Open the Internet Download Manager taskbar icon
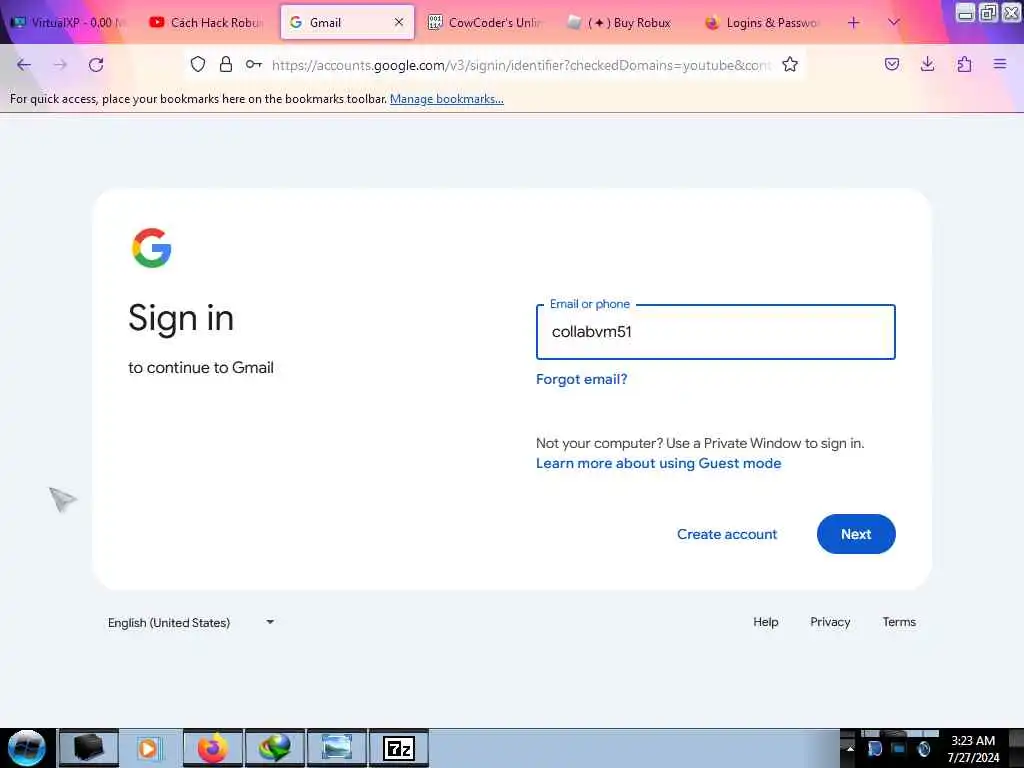The width and height of the screenshot is (1024, 768). [x=275, y=748]
